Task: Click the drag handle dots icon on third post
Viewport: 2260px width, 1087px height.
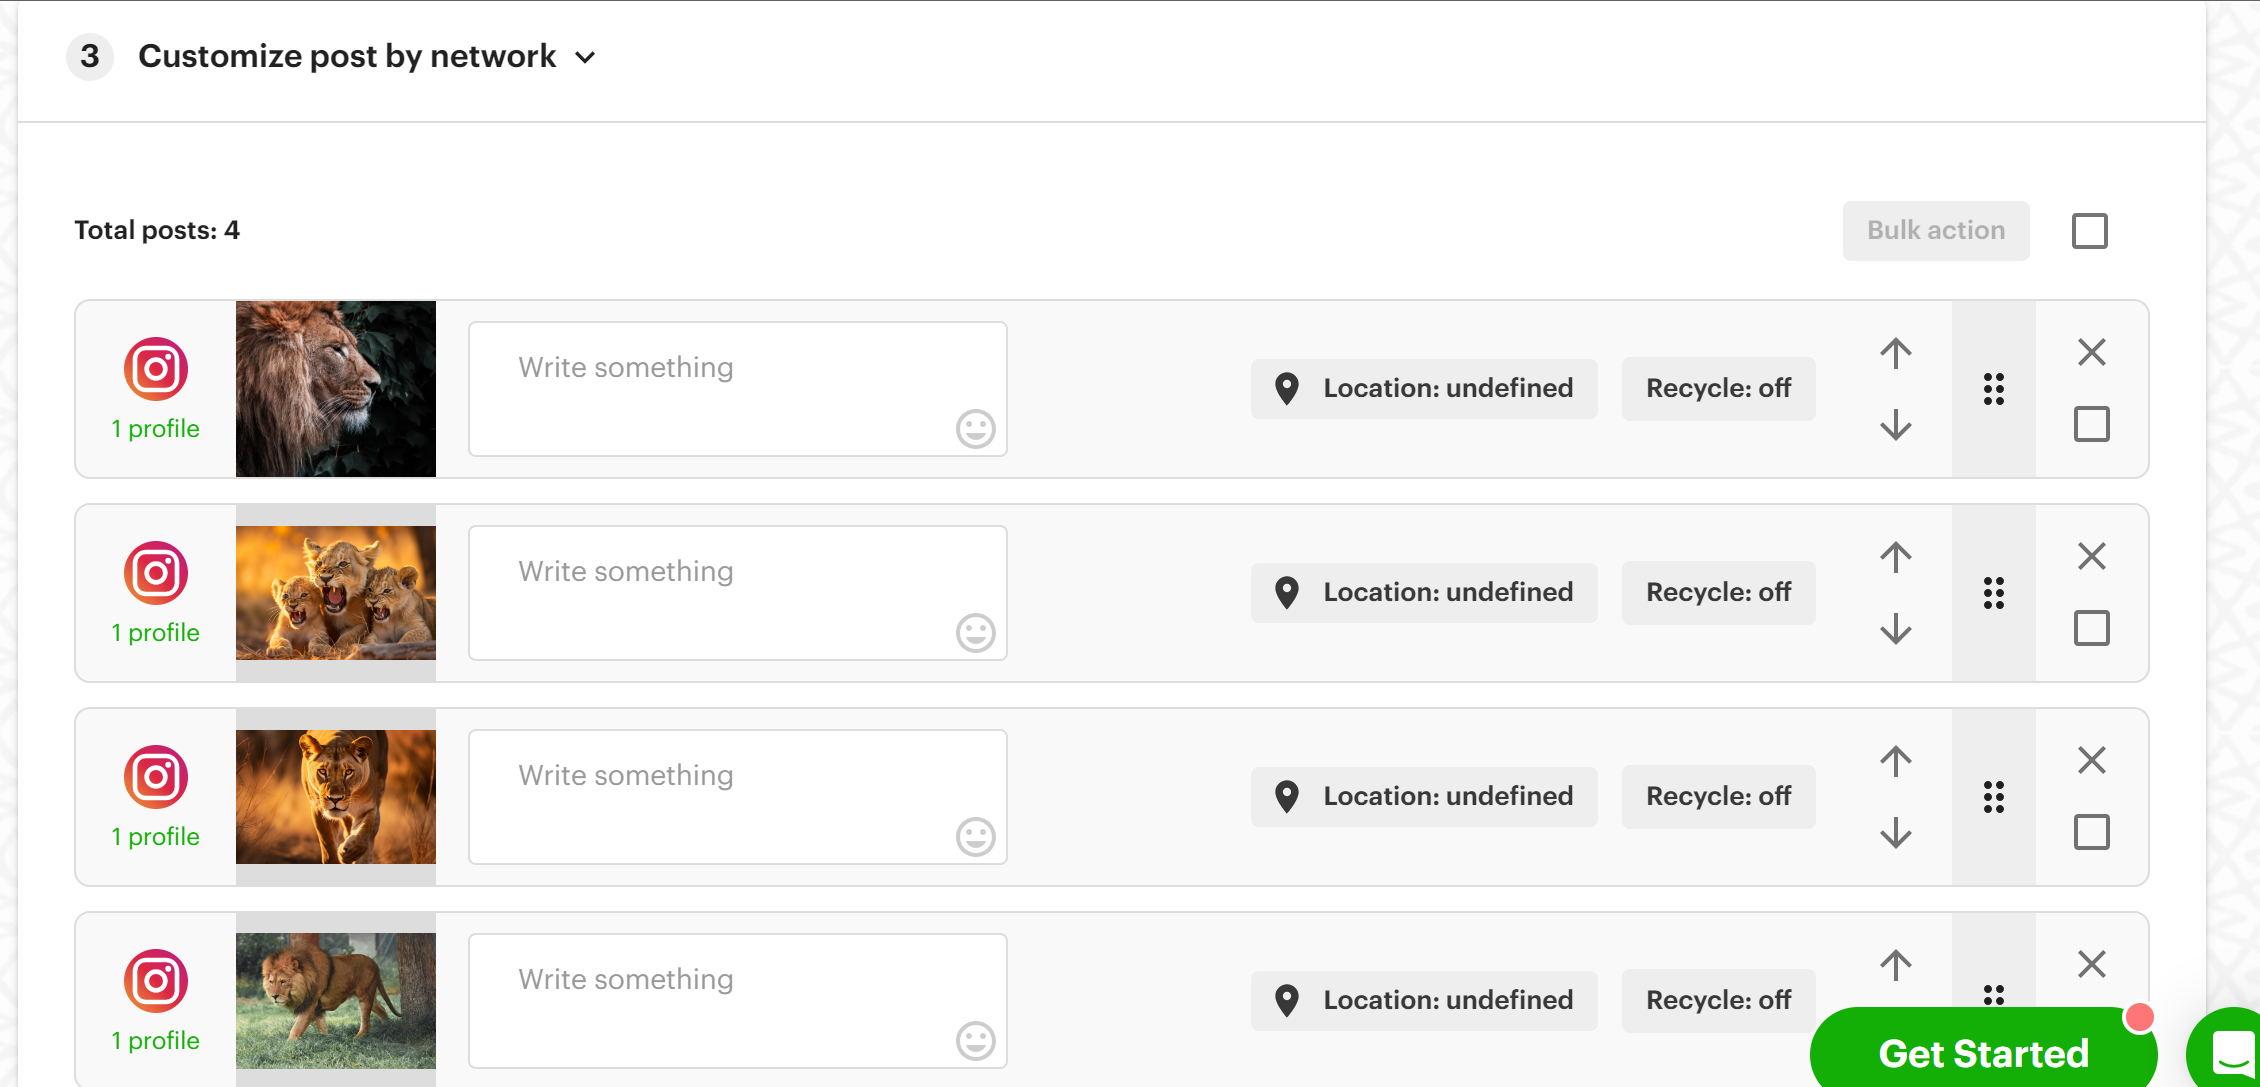Action: point(1993,796)
